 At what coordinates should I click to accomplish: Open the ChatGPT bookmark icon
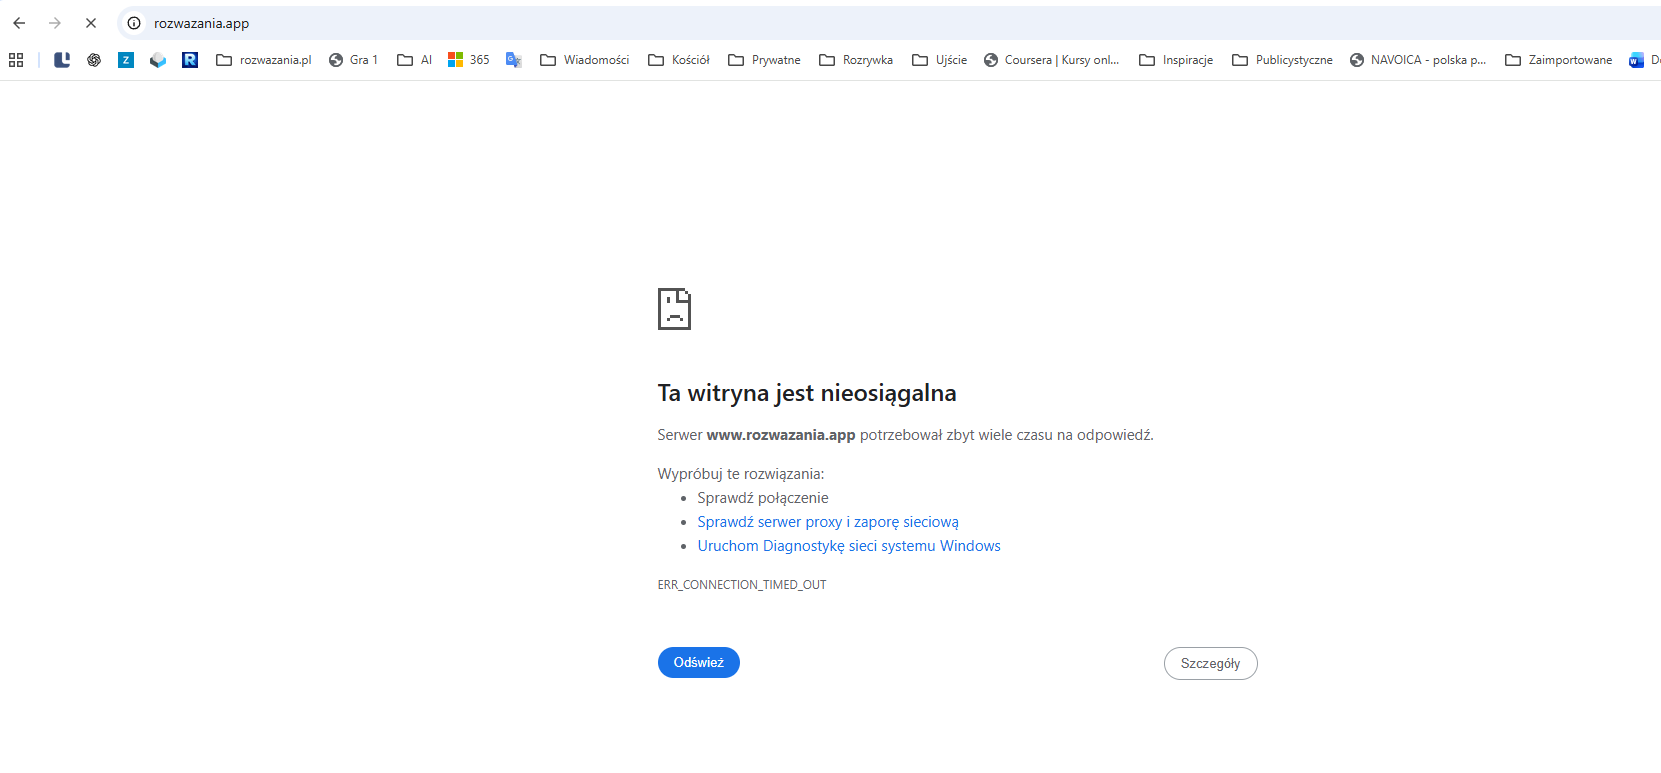(x=94, y=60)
